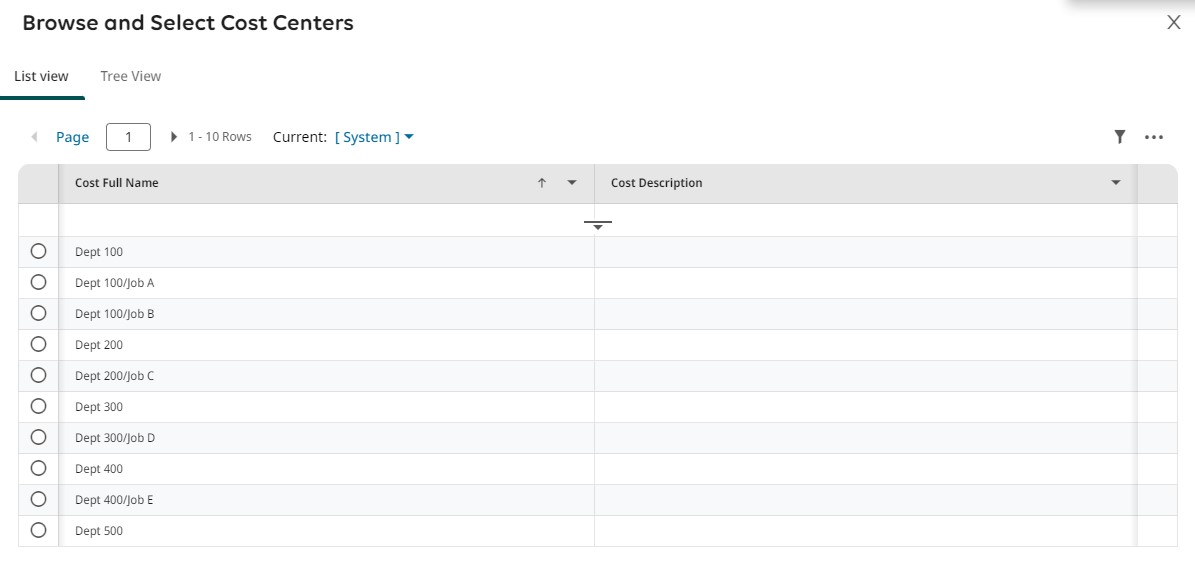Choose the Dept 500 radio button
The height and width of the screenshot is (584, 1195).
click(x=39, y=531)
